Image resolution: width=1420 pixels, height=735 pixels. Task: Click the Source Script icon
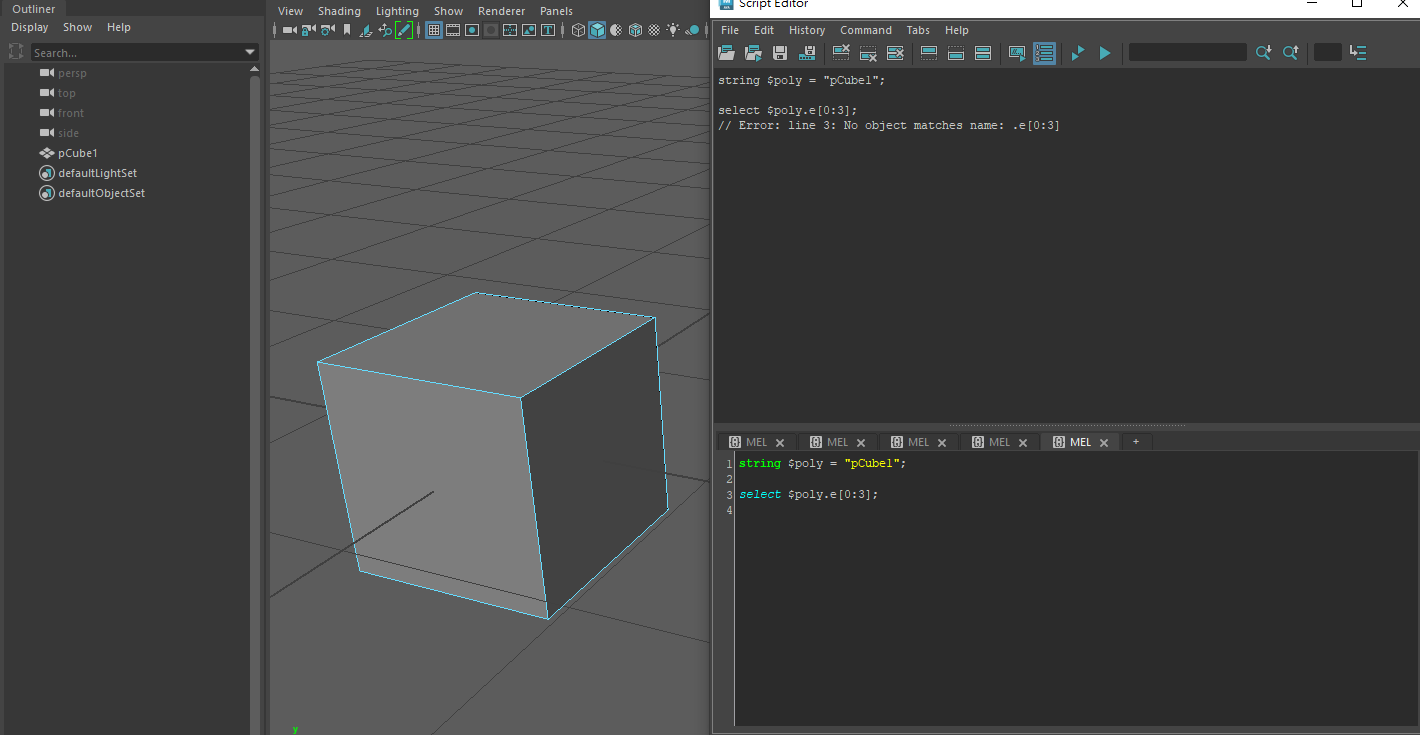(x=754, y=53)
